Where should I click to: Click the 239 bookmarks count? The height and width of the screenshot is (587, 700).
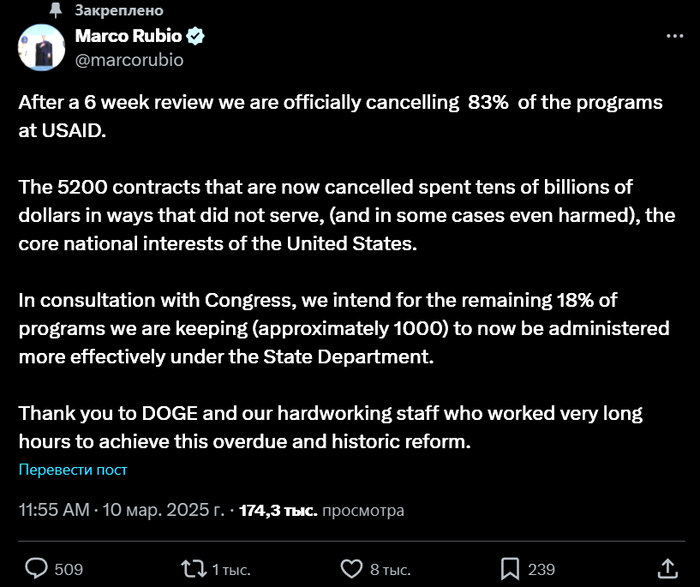click(541, 569)
